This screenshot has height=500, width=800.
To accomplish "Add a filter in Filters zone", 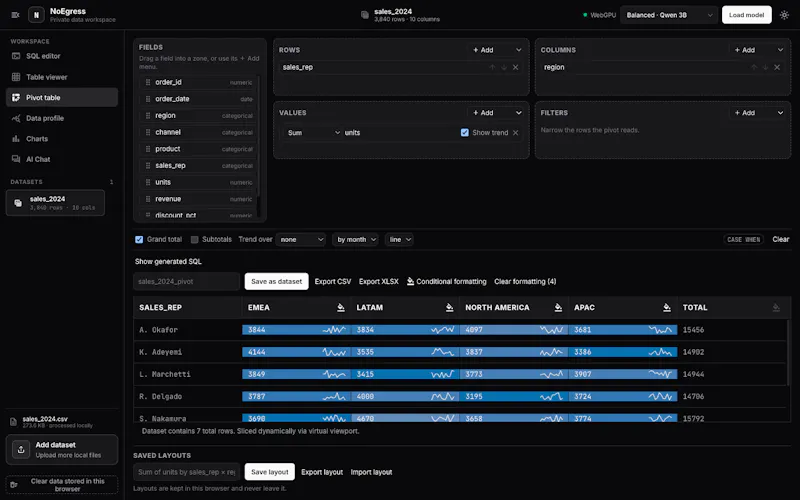I will coord(745,113).
